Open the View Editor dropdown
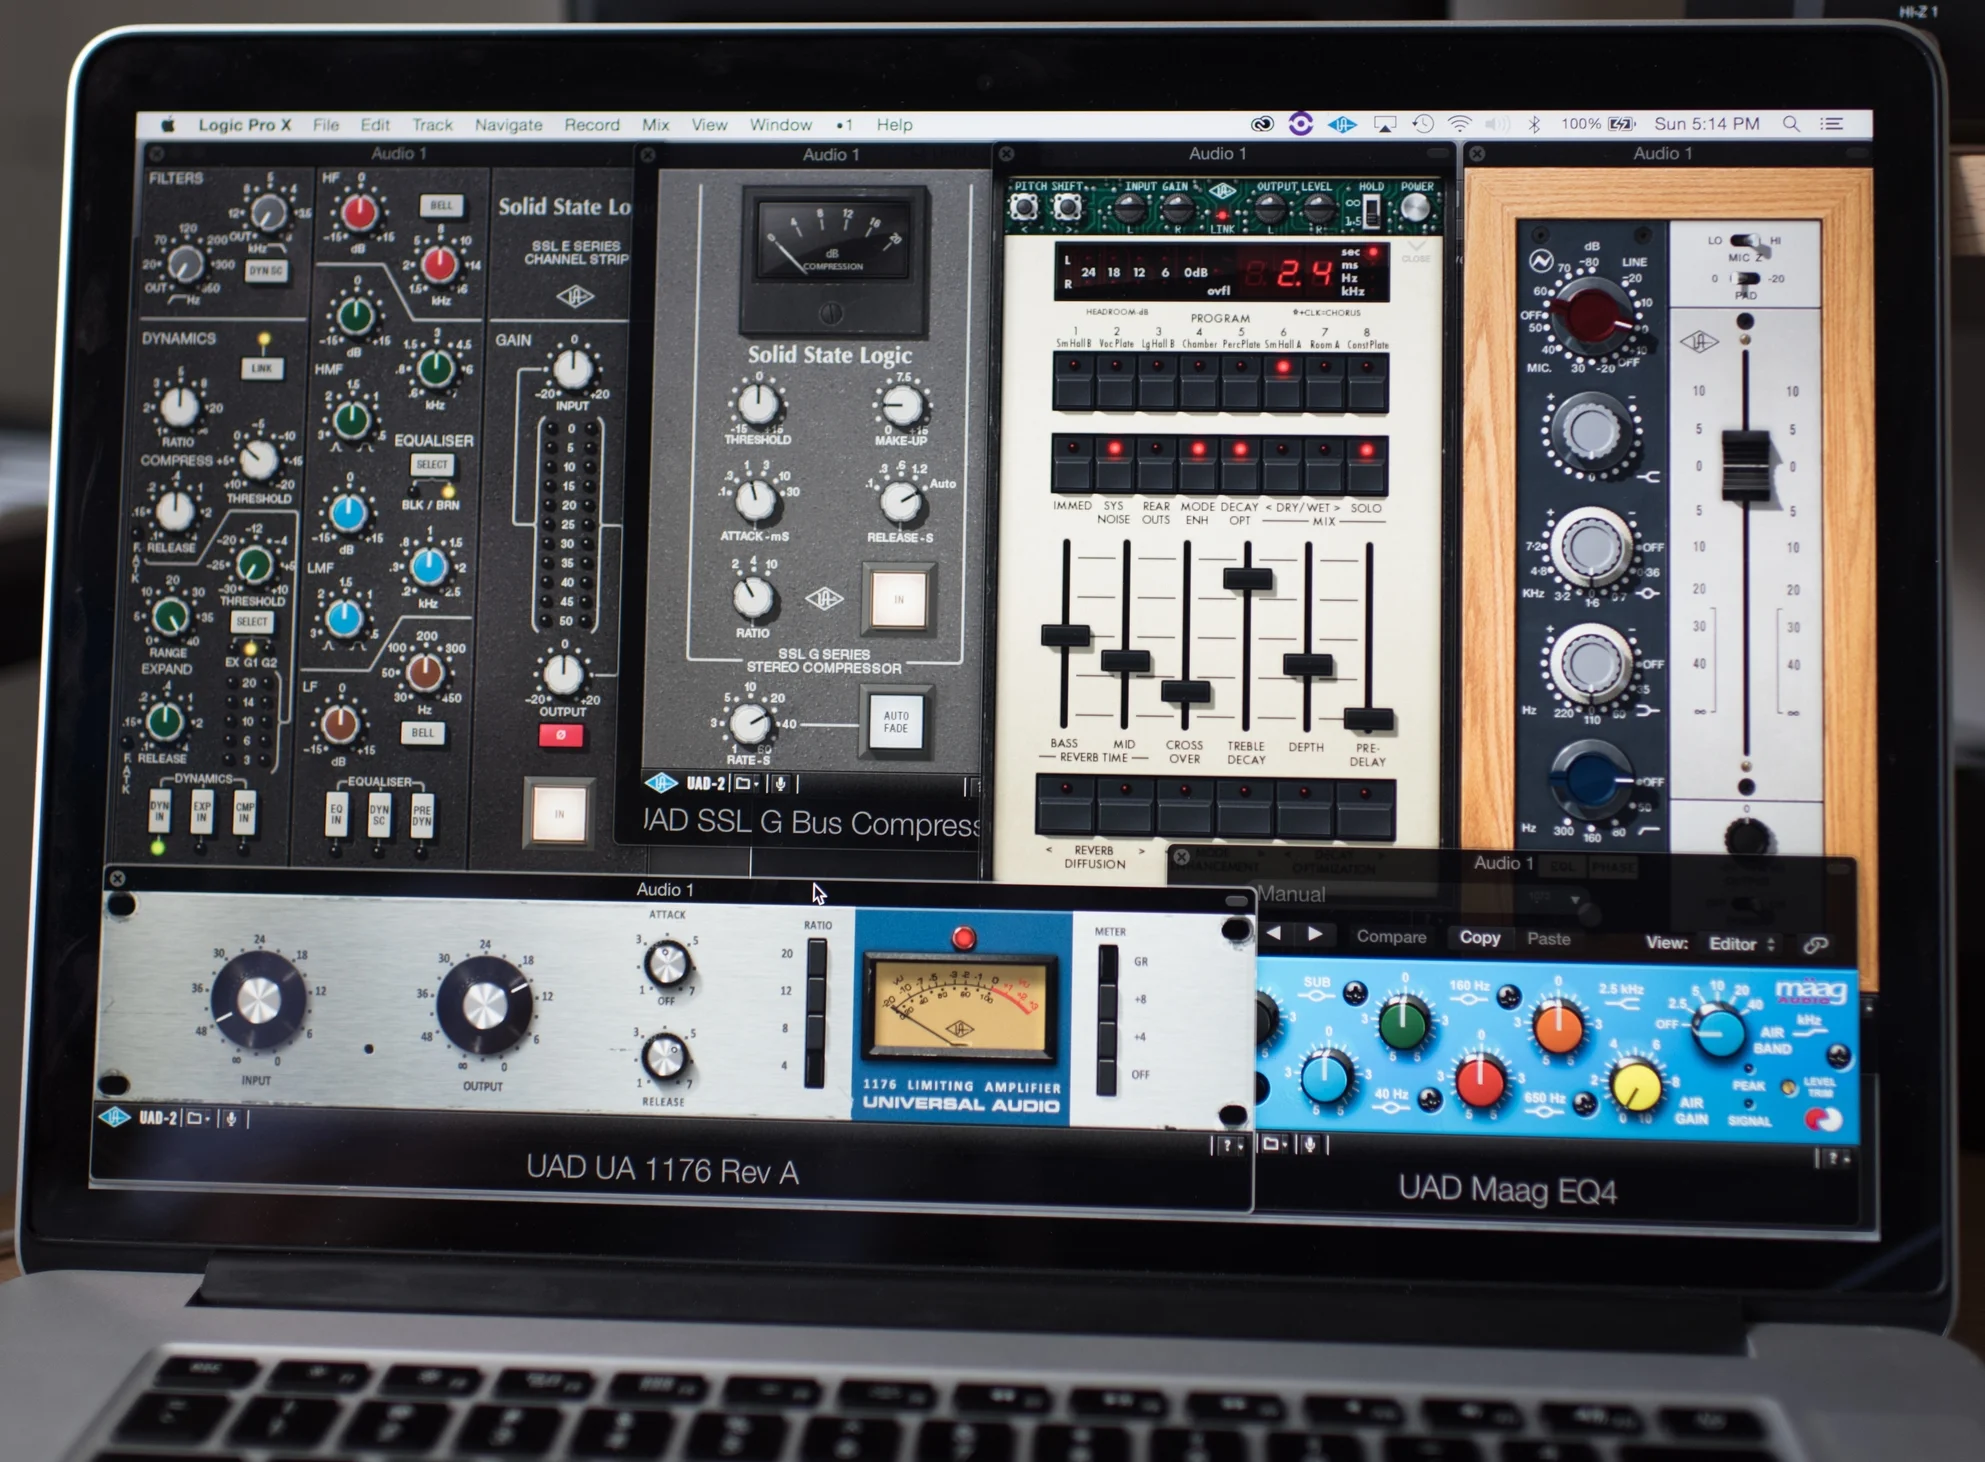Image resolution: width=1985 pixels, height=1462 pixels. tap(1740, 944)
